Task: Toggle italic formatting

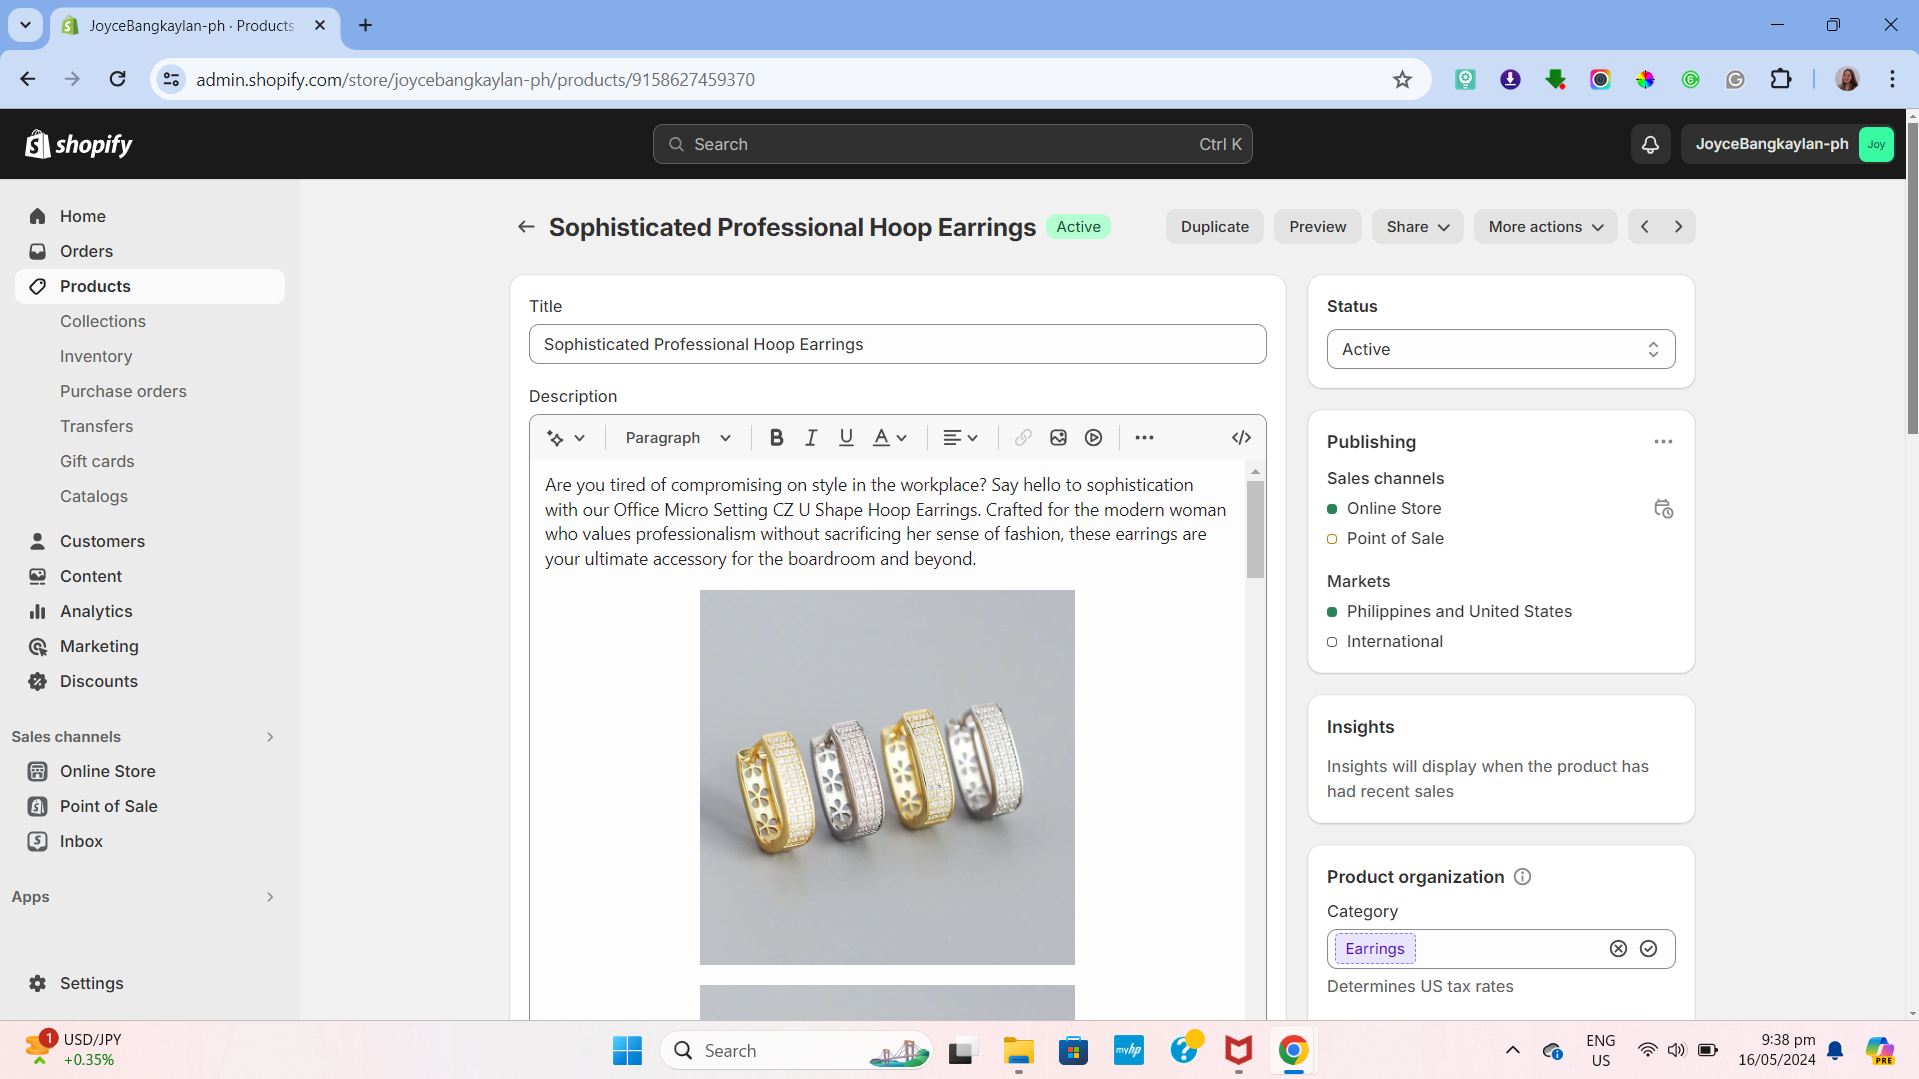Action: click(811, 438)
